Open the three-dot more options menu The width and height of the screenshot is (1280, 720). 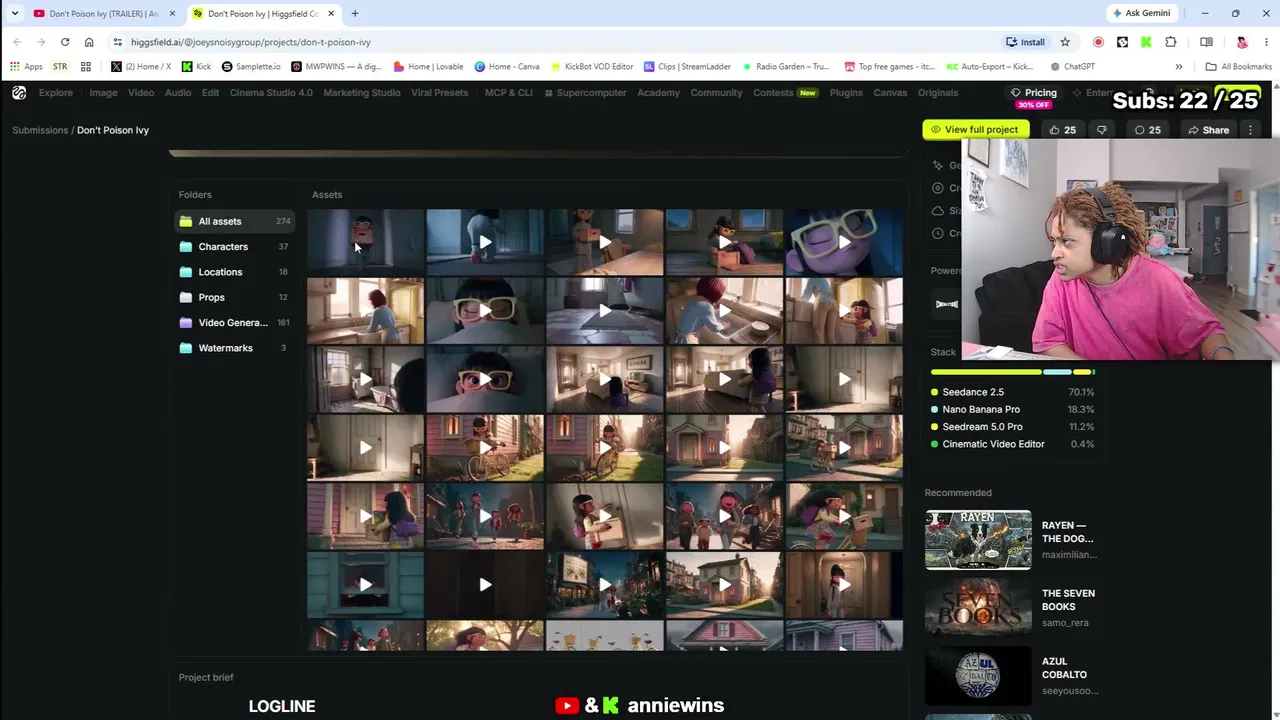tap(1250, 130)
